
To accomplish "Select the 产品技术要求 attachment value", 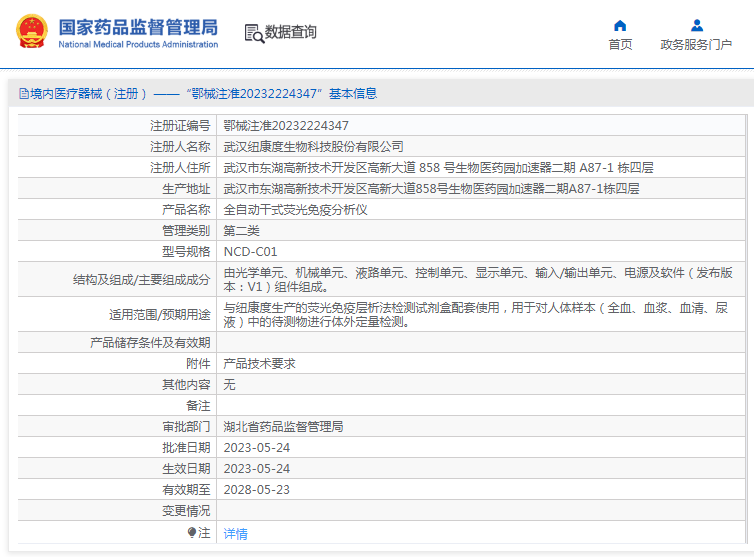I will pyautogui.click(x=259, y=364).
